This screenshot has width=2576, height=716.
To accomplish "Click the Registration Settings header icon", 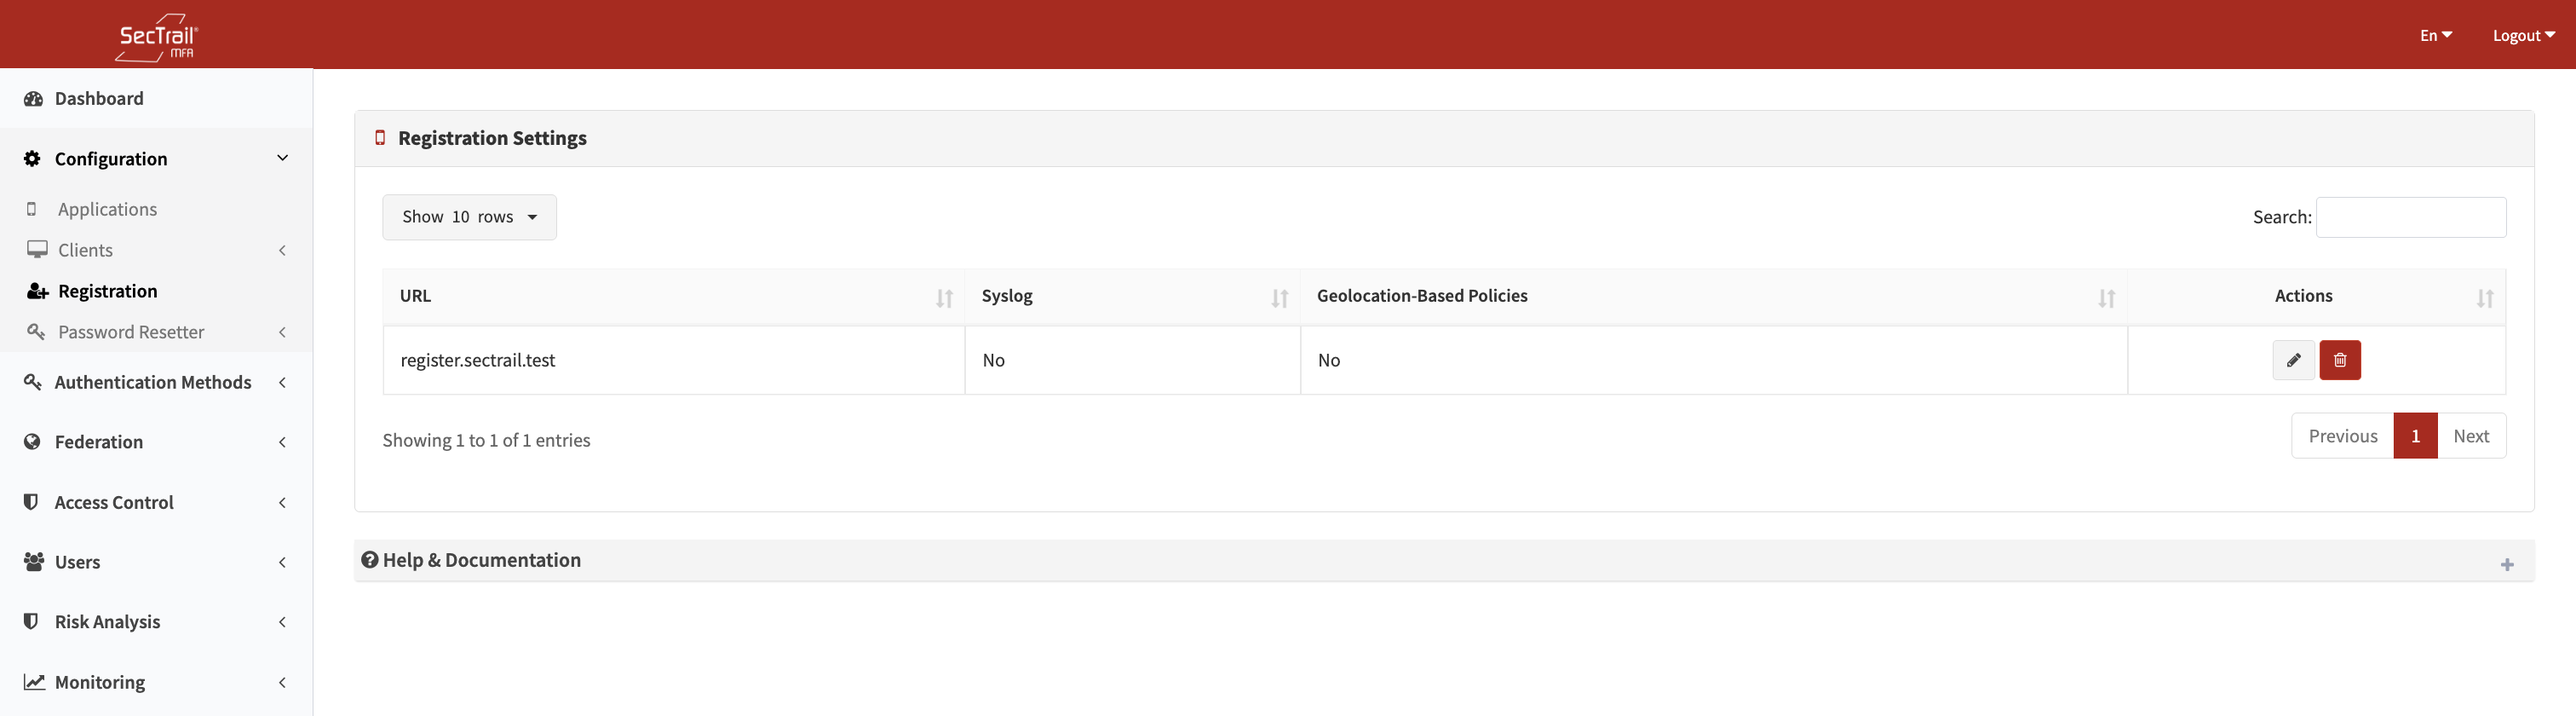I will tap(380, 138).
